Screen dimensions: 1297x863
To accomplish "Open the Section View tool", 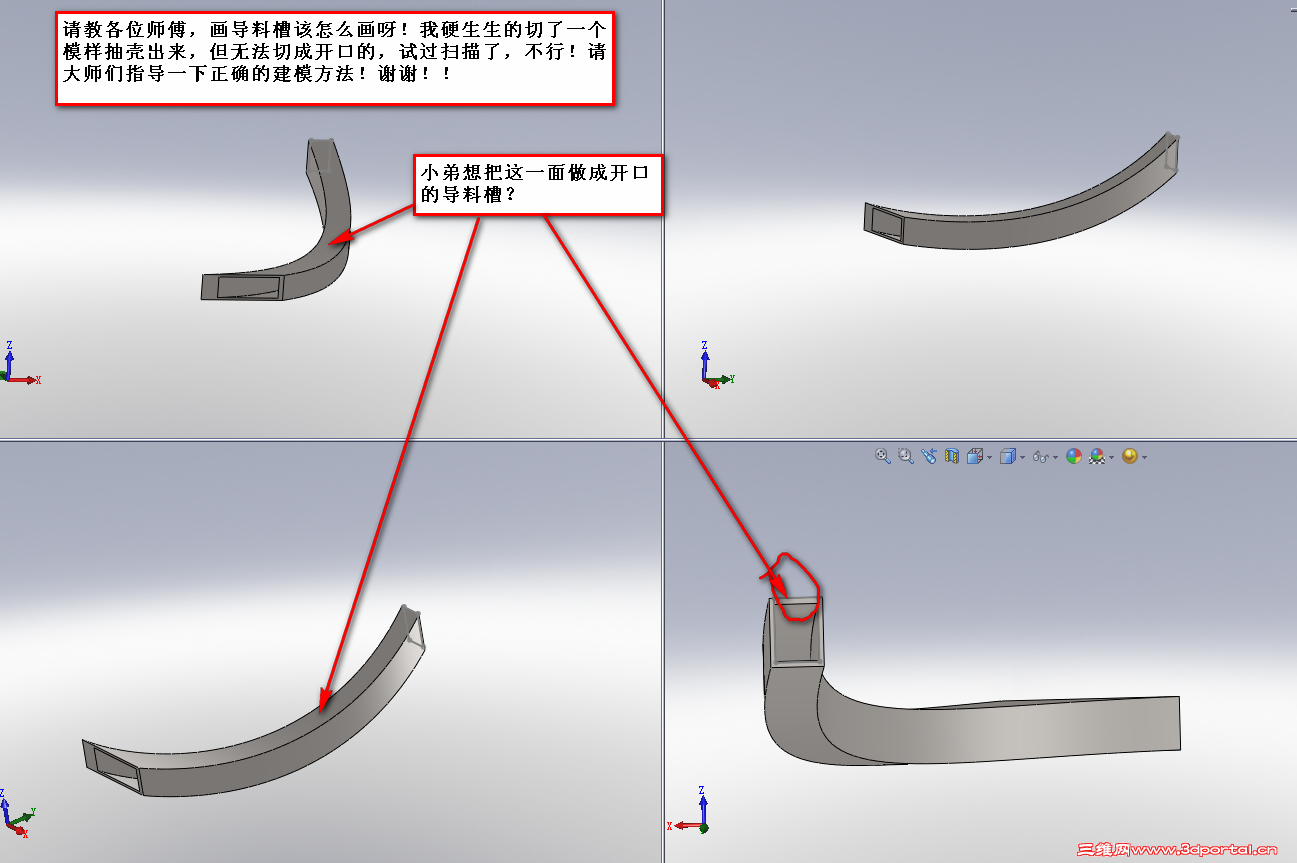I will [x=952, y=456].
